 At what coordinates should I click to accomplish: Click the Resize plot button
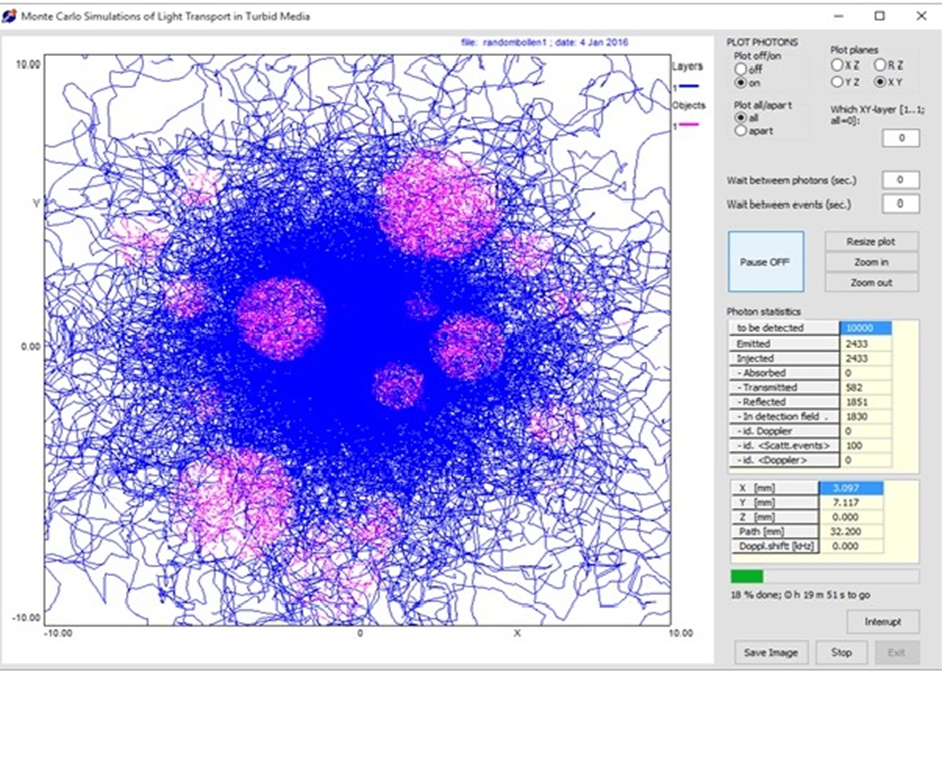[x=870, y=242]
